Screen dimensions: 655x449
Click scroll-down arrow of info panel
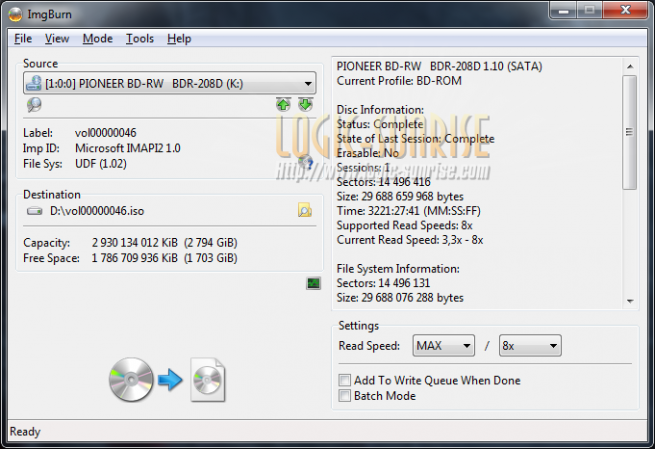[630, 301]
